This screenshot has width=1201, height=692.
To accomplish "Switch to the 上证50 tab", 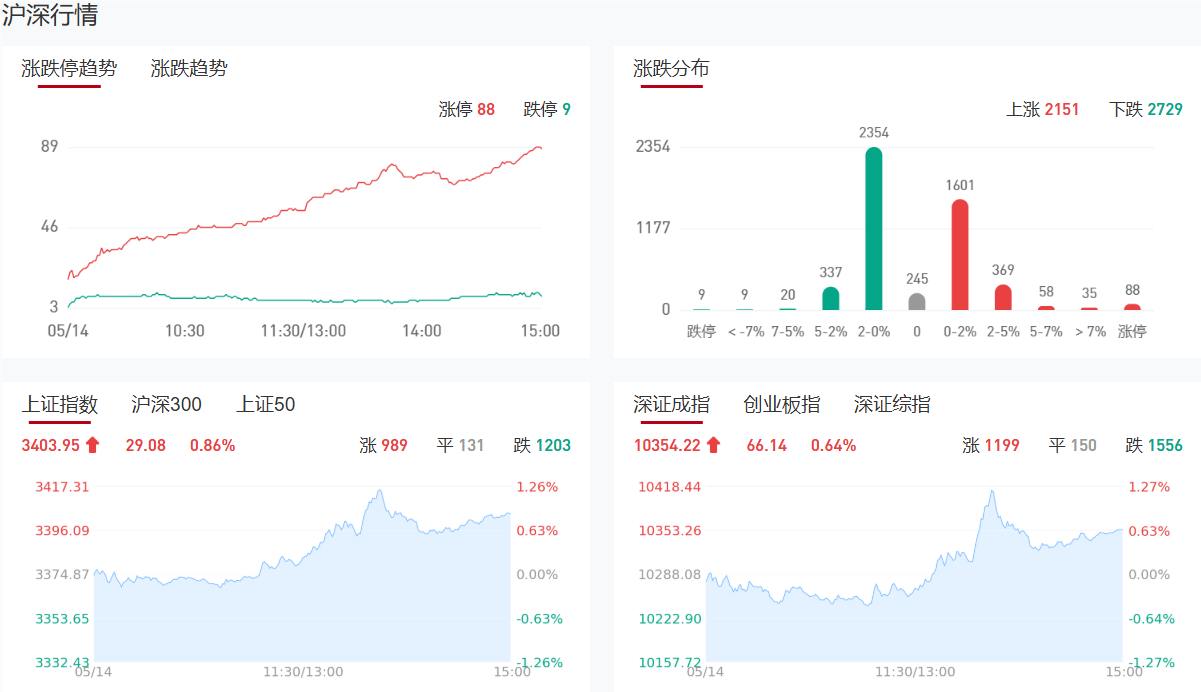I will click(x=265, y=405).
